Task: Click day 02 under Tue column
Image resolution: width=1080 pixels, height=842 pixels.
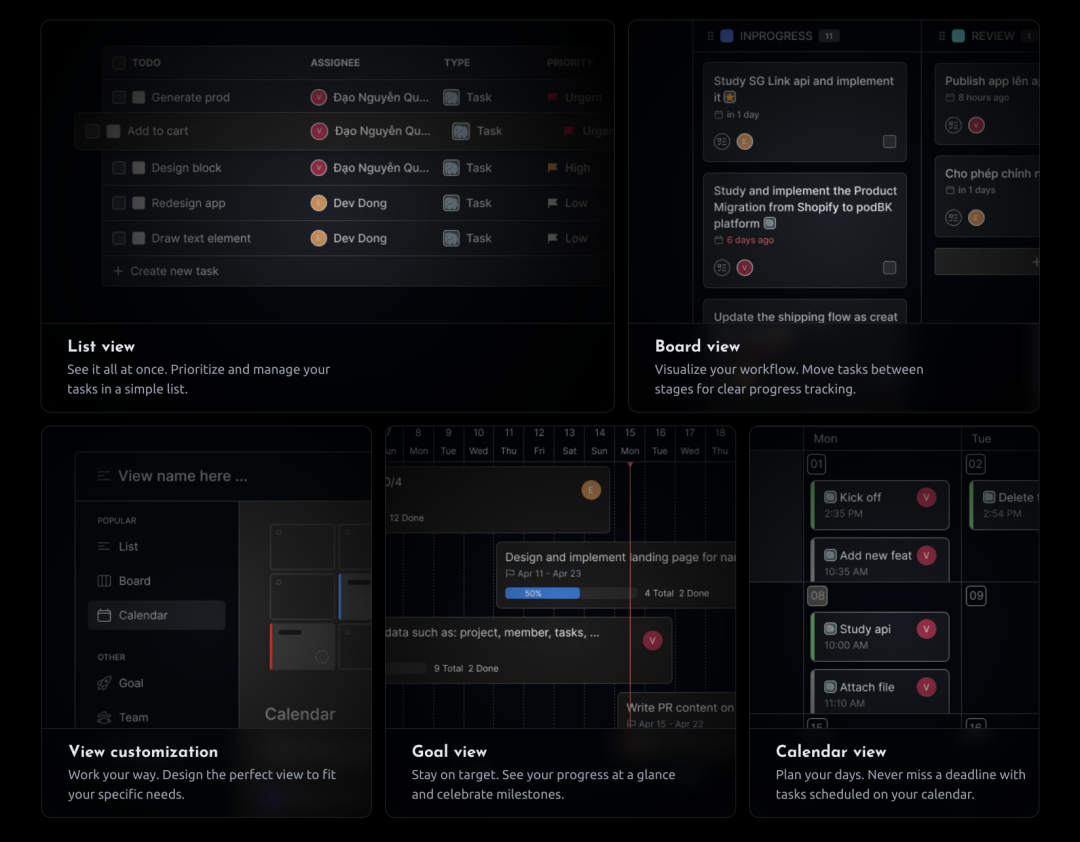Action: (975, 464)
